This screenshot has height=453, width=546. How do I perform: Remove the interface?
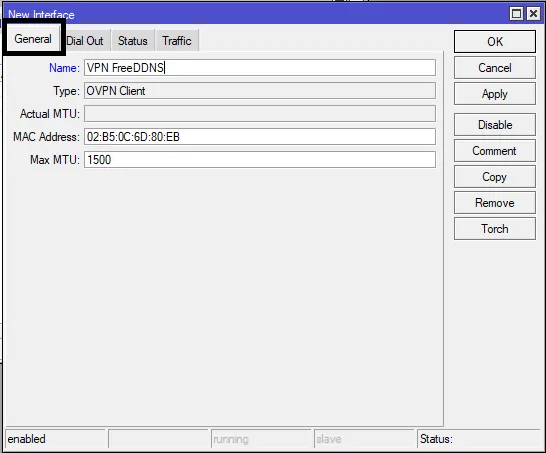click(494, 203)
